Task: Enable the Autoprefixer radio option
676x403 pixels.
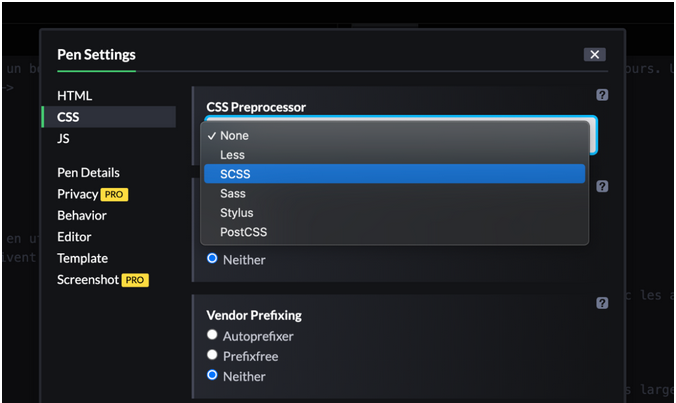Action: (212, 335)
